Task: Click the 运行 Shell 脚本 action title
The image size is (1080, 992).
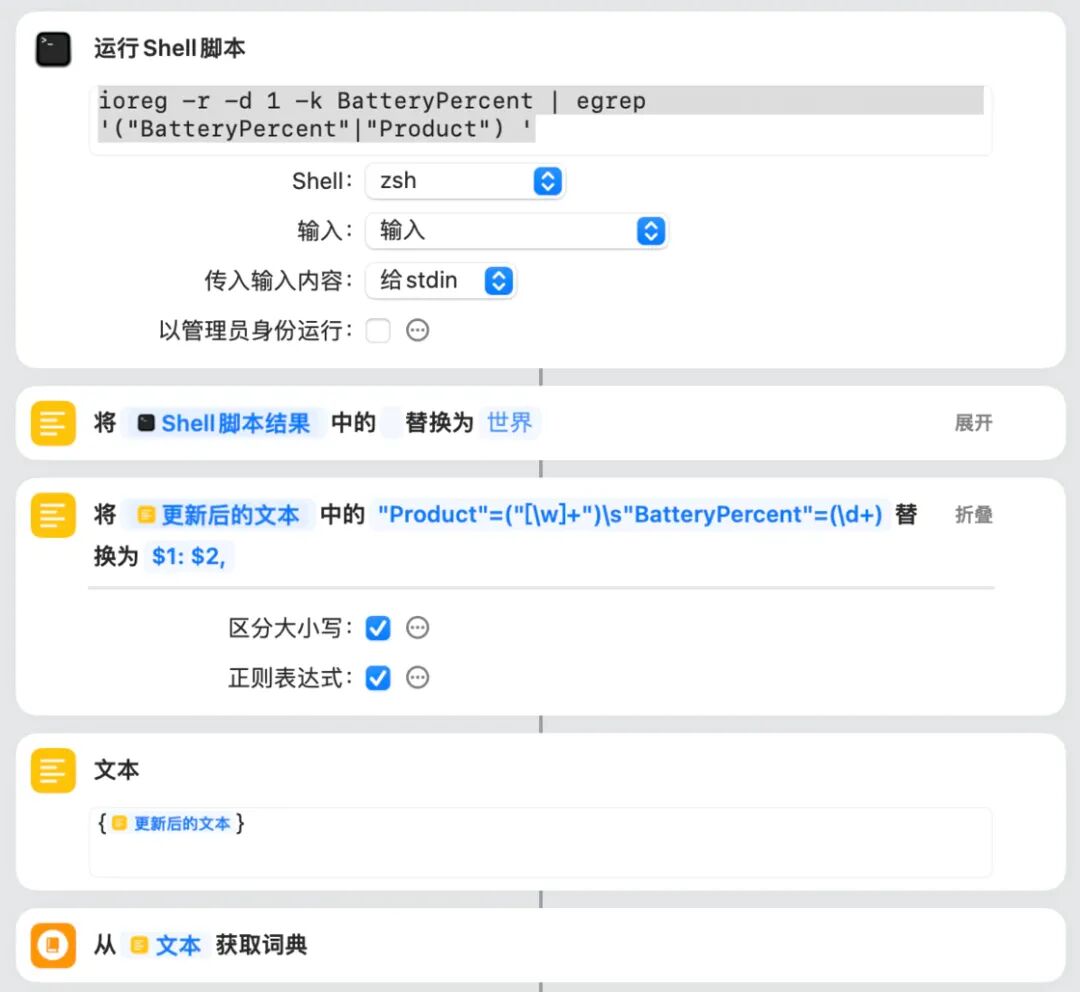Action: 169,48
